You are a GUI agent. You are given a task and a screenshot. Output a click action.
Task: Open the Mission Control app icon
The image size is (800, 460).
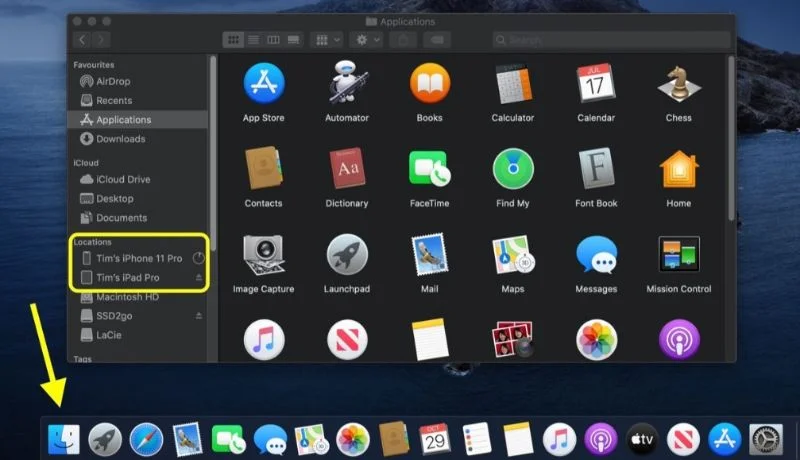679,254
